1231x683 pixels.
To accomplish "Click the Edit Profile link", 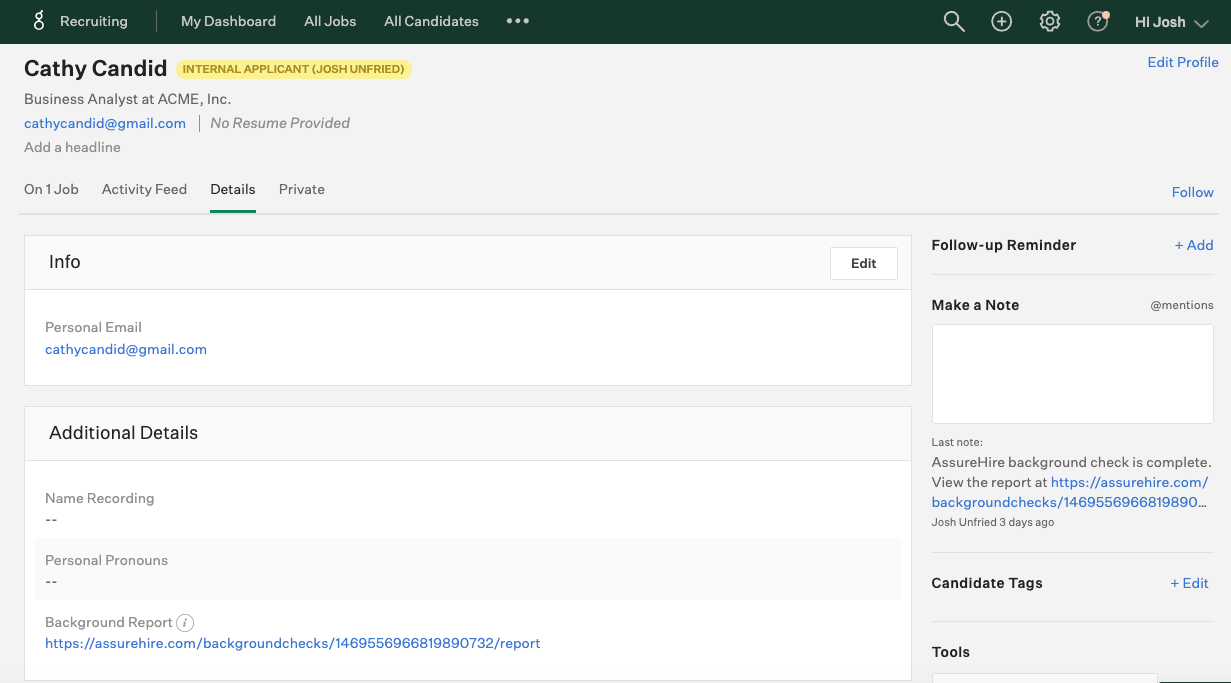I will [x=1182, y=62].
